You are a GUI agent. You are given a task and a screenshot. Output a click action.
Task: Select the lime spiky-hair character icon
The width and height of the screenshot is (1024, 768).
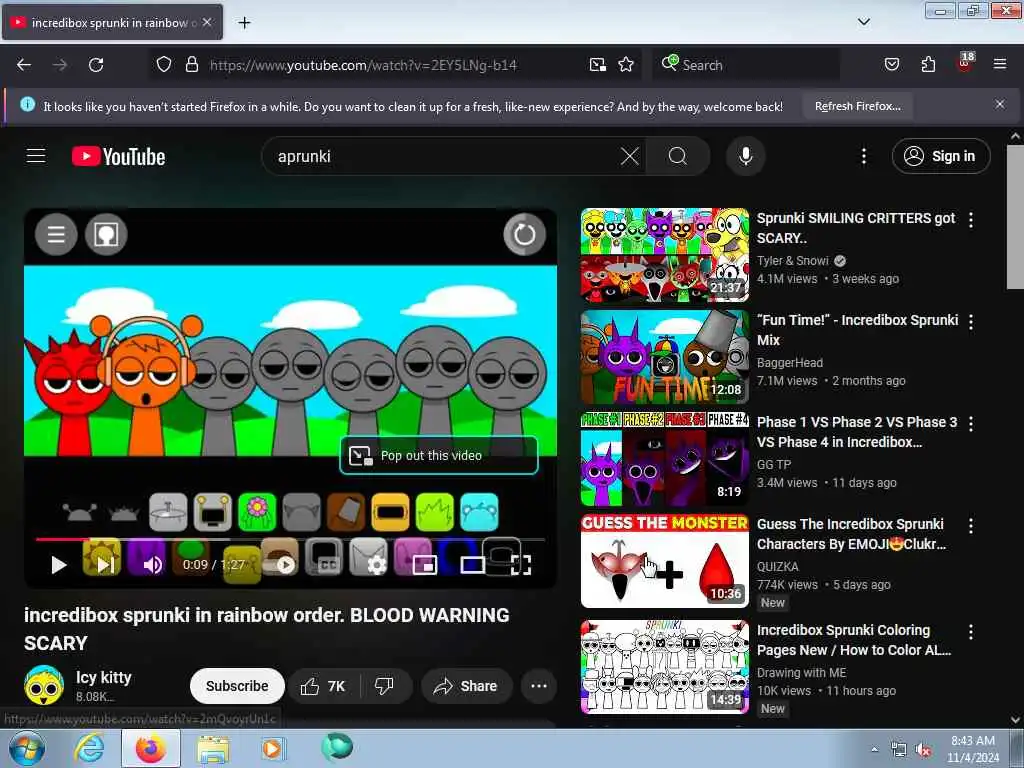coord(434,512)
